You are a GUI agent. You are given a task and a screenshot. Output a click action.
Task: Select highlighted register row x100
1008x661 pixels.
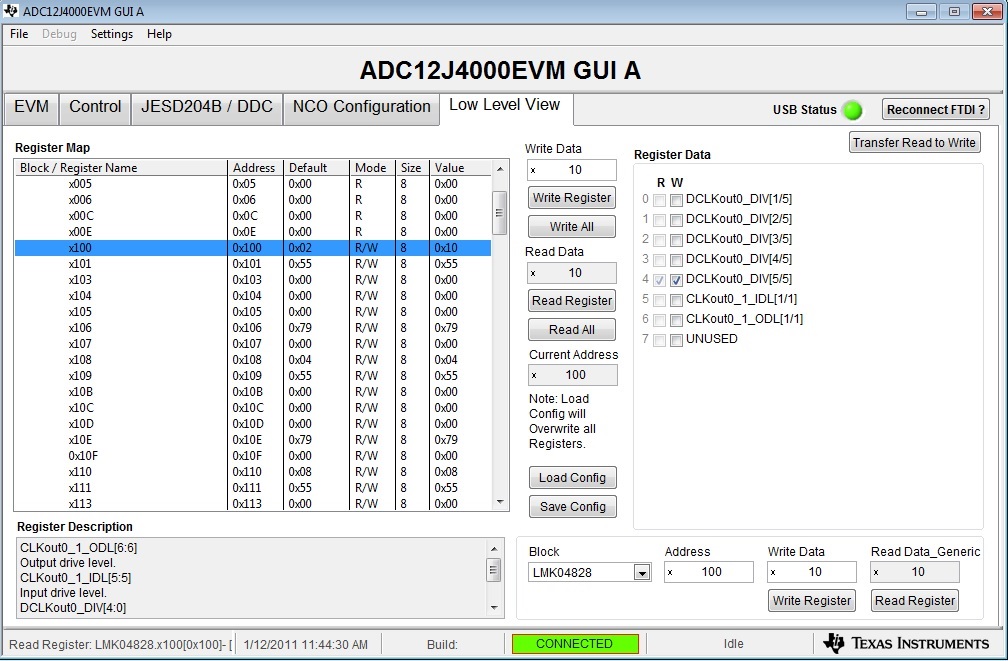tap(253, 248)
